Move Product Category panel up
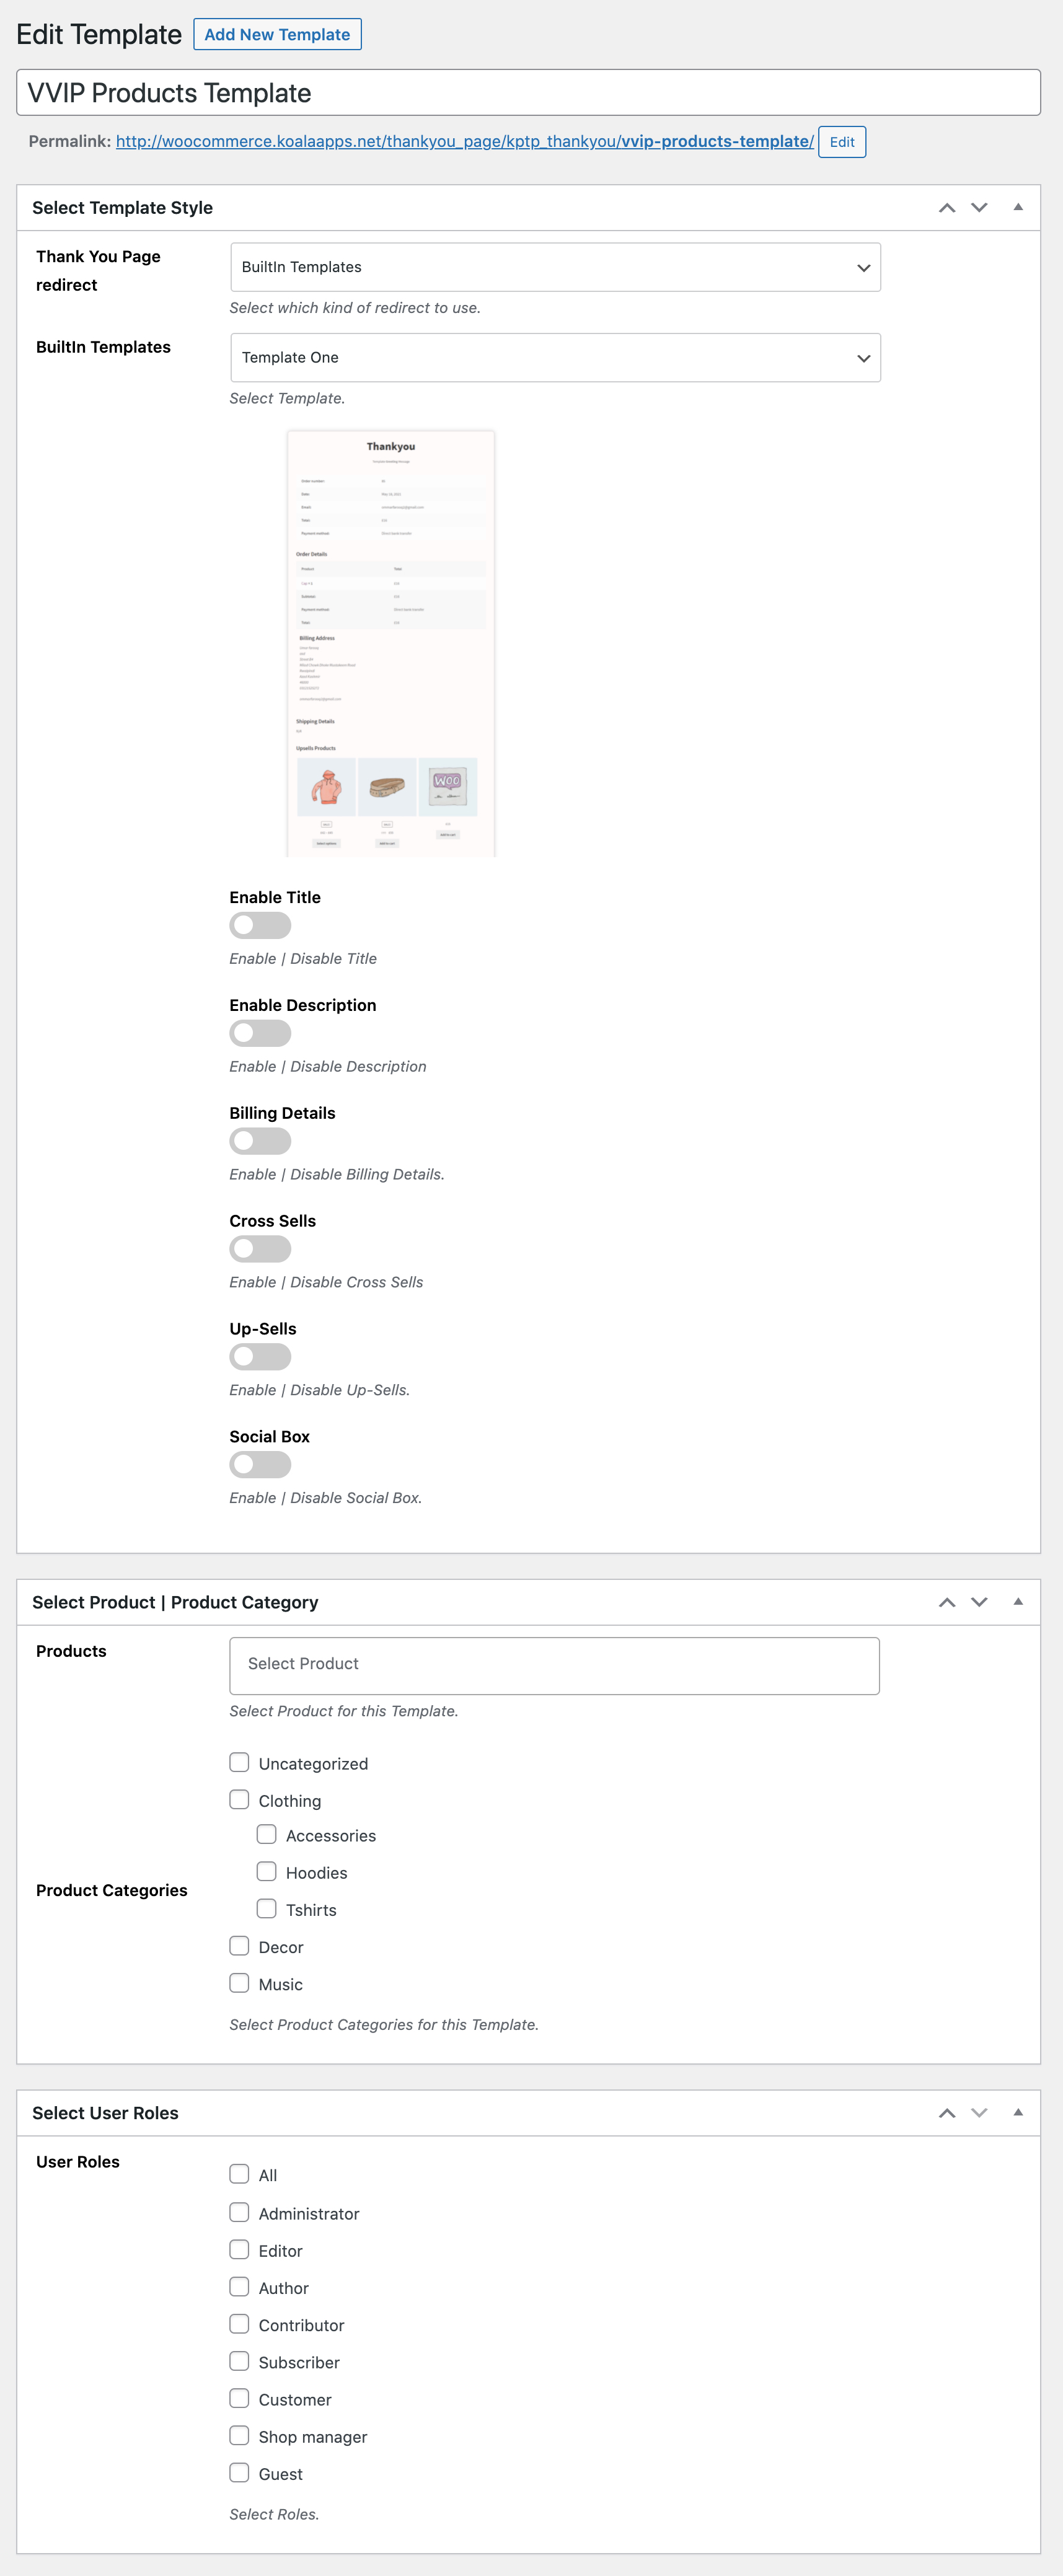 point(946,1602)
